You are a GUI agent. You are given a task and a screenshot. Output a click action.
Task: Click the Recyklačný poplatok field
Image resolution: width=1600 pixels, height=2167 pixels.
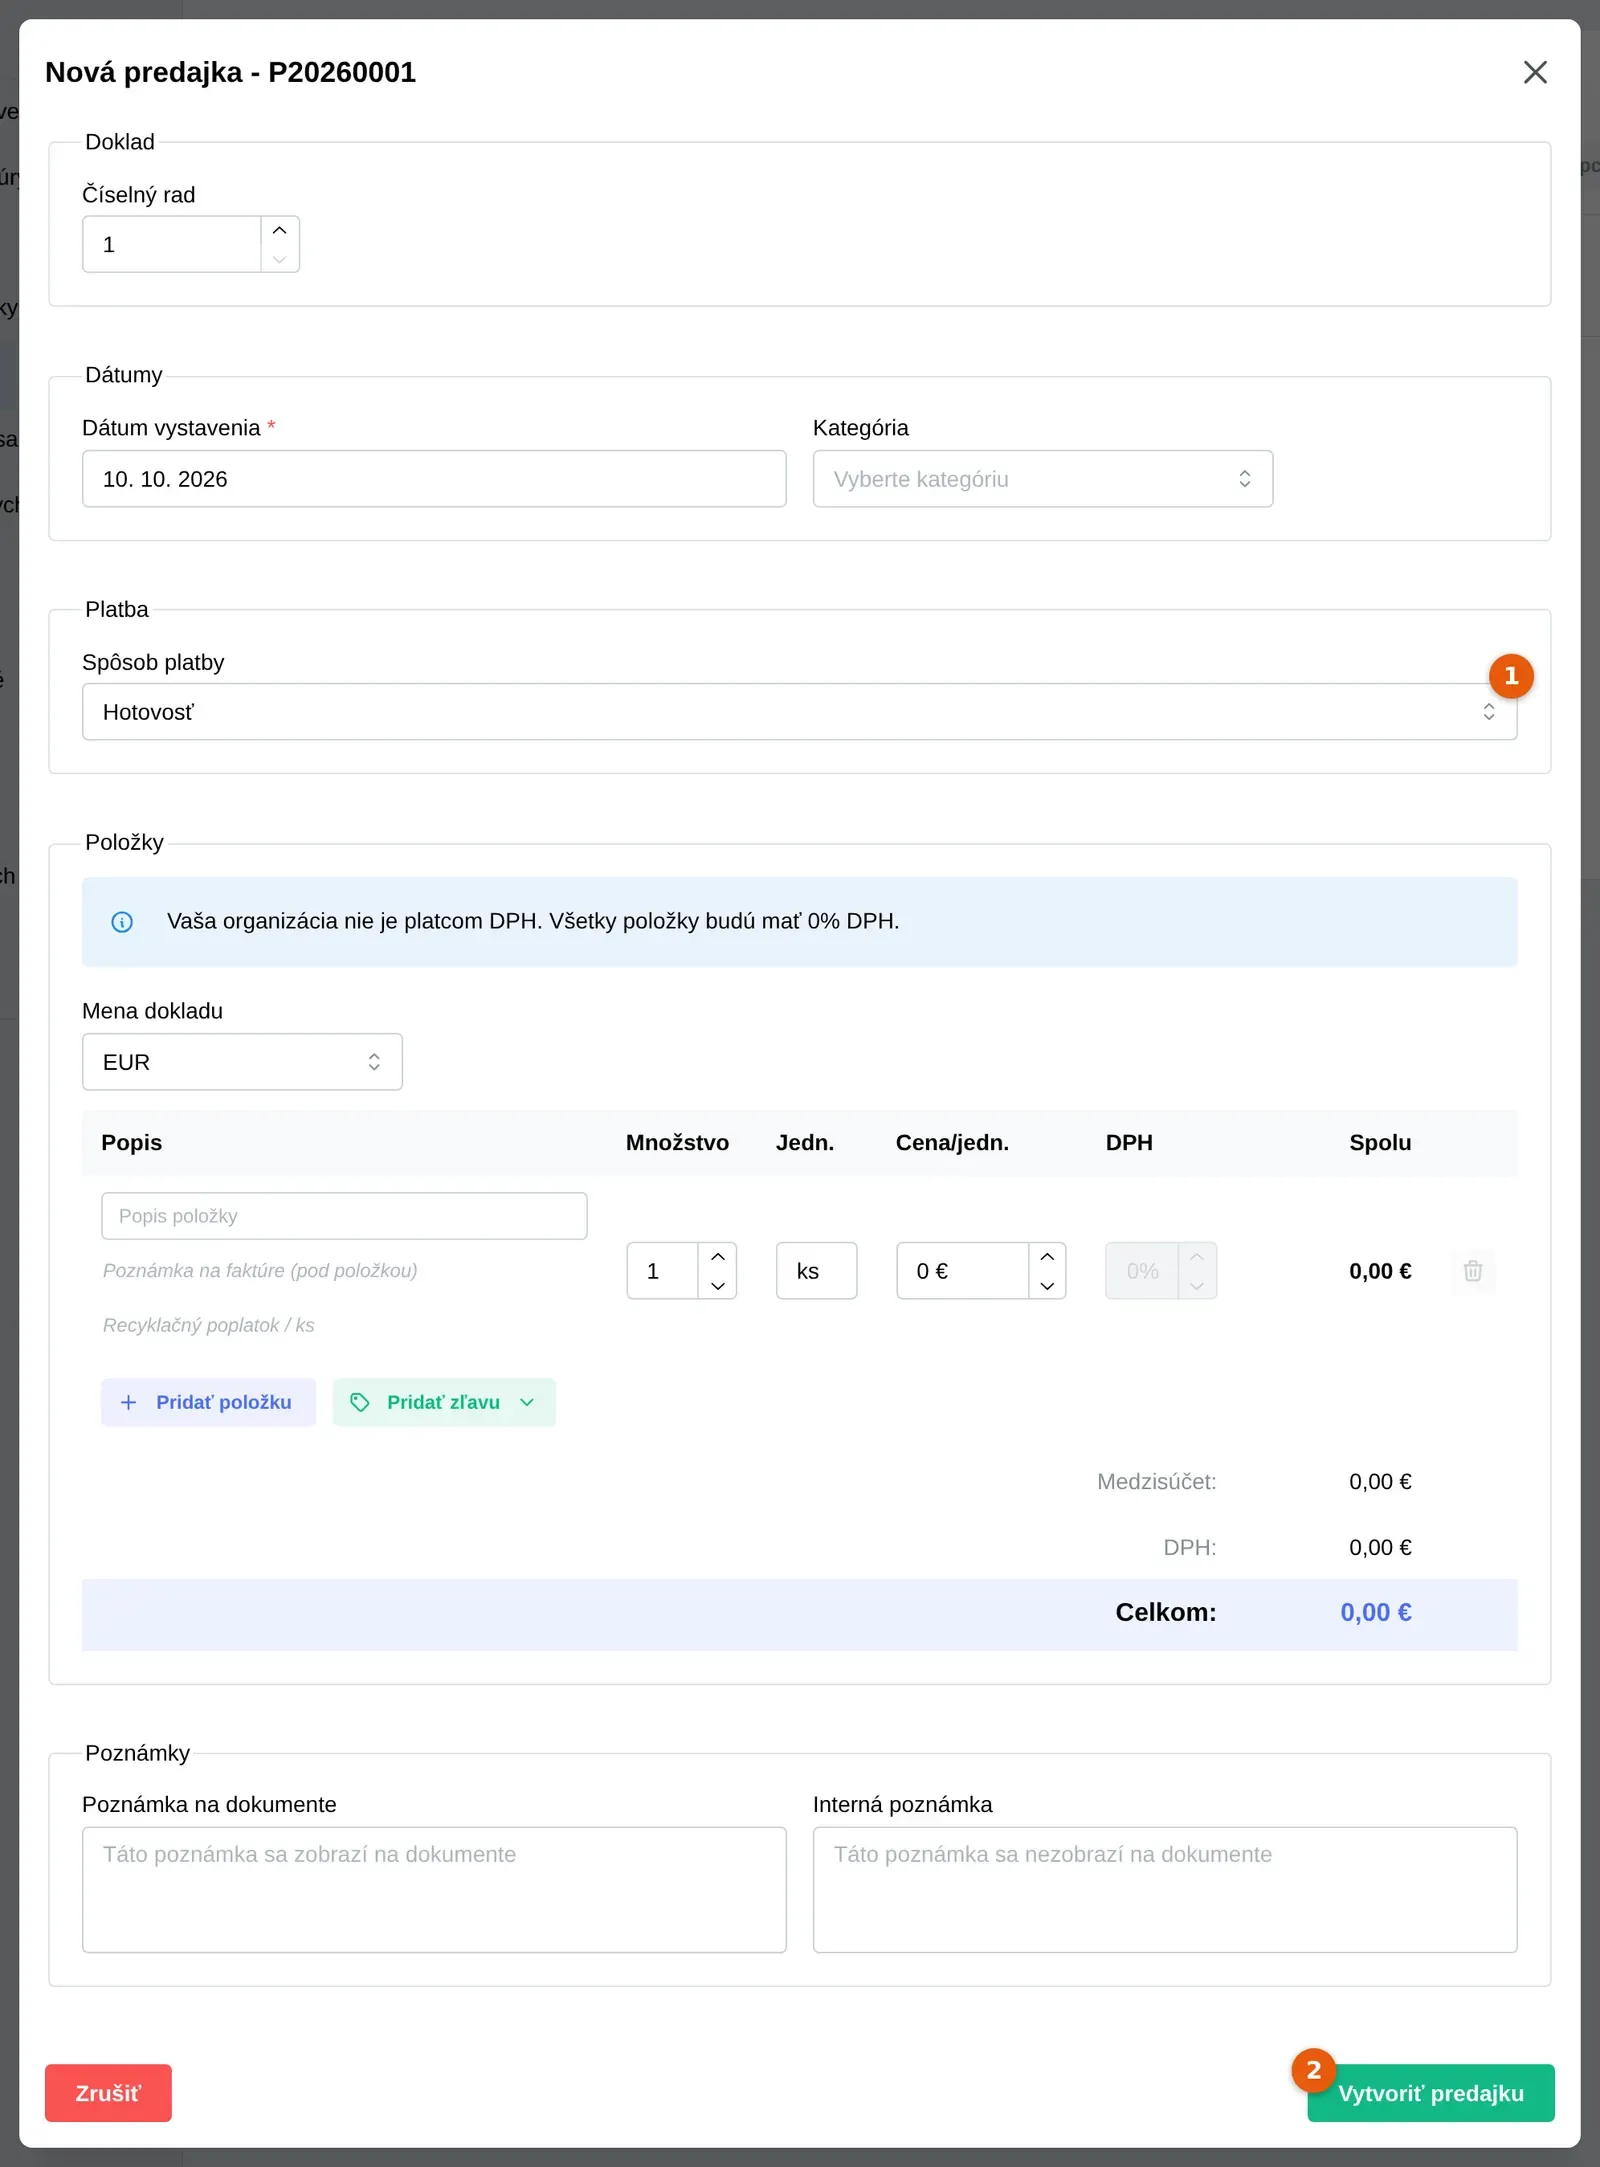pyautogui.click(x=344, y=1325)
